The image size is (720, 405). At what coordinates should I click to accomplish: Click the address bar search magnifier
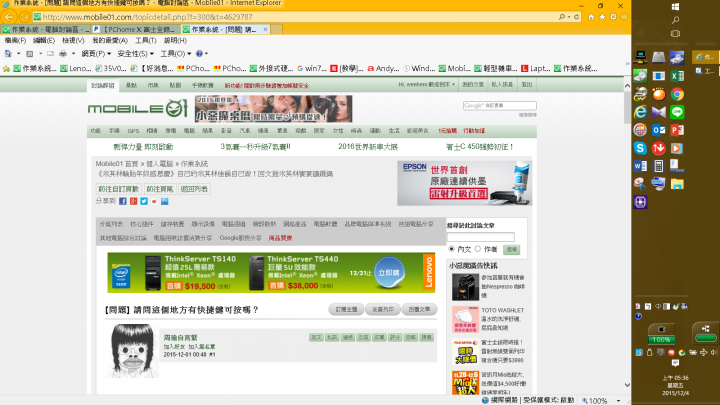[x=562, y=17]
